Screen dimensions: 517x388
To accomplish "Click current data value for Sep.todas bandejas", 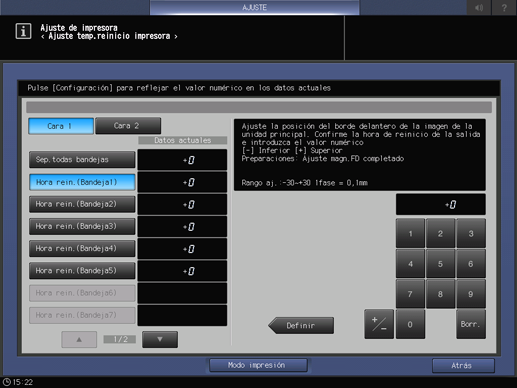I will [182, 160].
